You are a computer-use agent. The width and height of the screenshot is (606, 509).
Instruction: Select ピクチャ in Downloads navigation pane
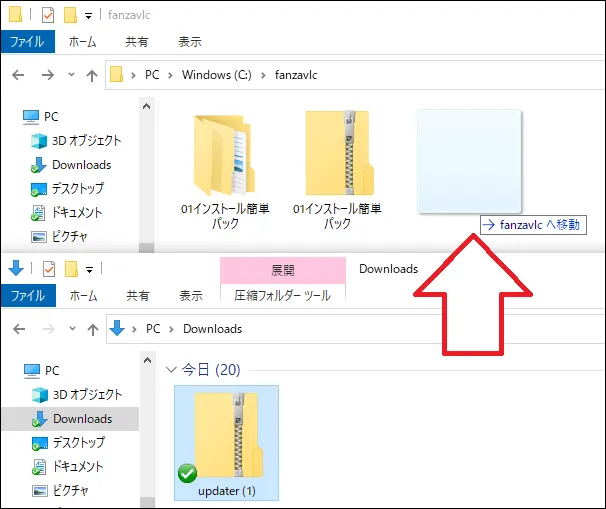coord(60,490)
